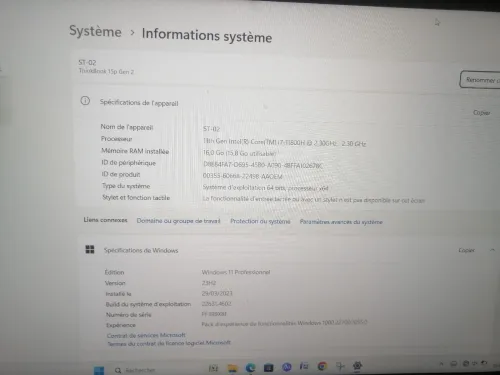
Task: Click the Spécifications de l'appareil header
Action: pos(139,103)
